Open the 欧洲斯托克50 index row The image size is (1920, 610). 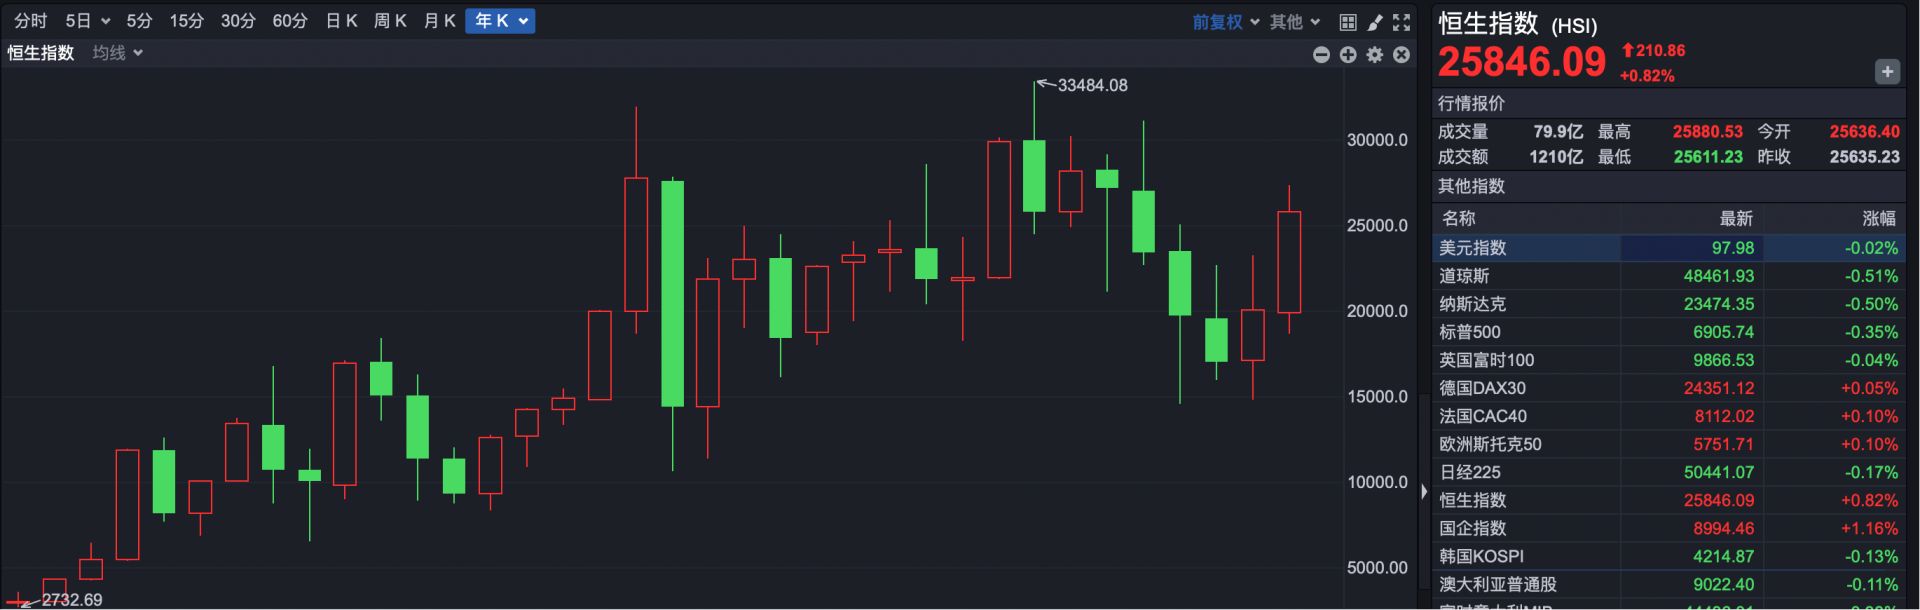click(1668, 444)
